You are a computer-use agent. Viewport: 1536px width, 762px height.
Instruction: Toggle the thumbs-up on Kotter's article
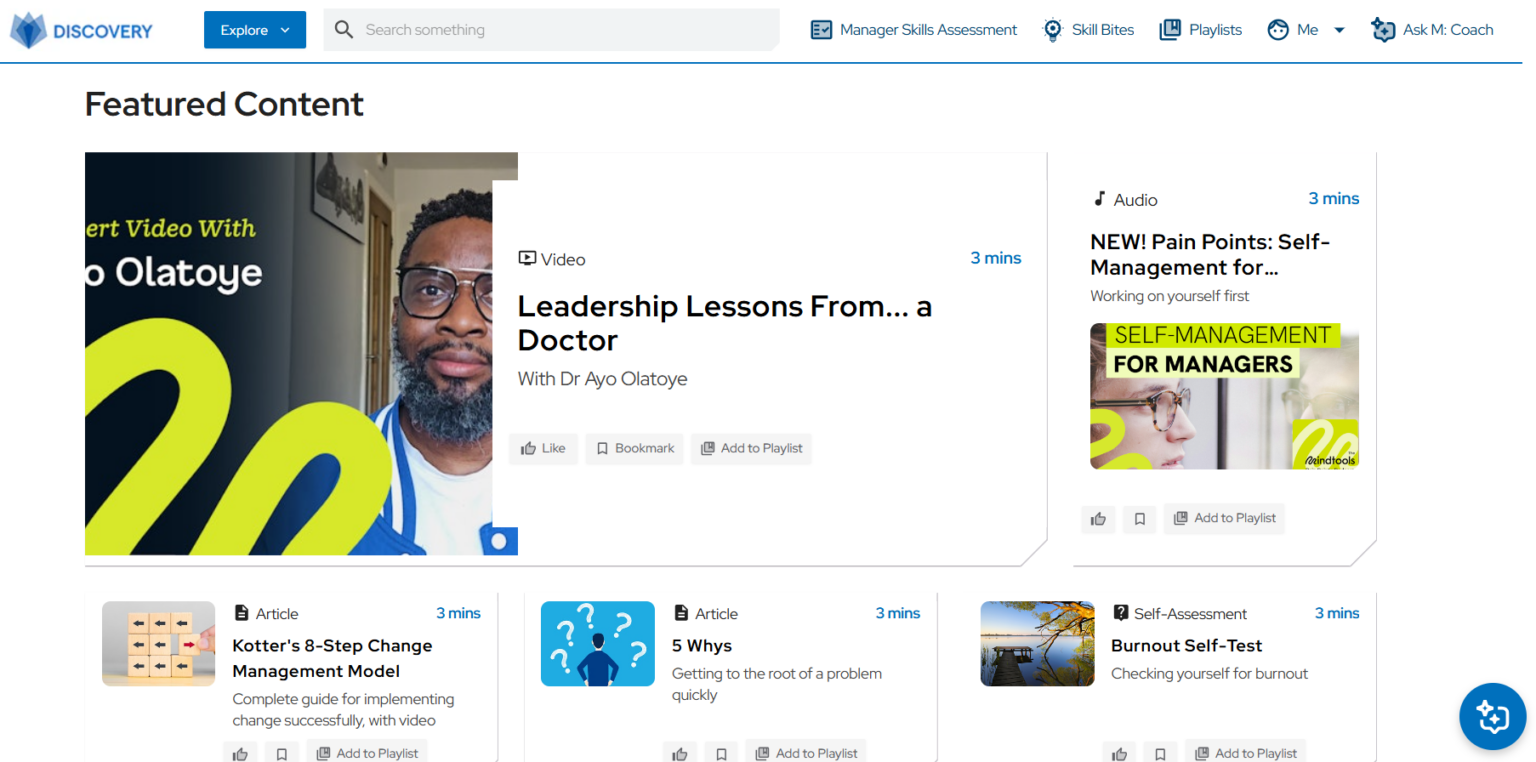point(240,752)
